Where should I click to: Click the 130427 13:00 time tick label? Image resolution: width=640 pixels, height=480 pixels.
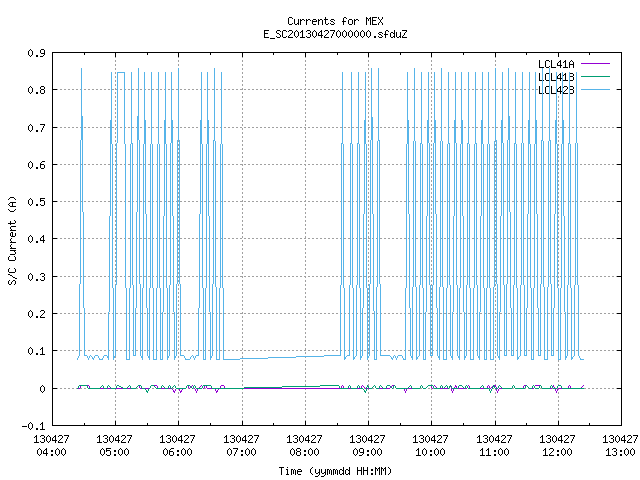620,445
